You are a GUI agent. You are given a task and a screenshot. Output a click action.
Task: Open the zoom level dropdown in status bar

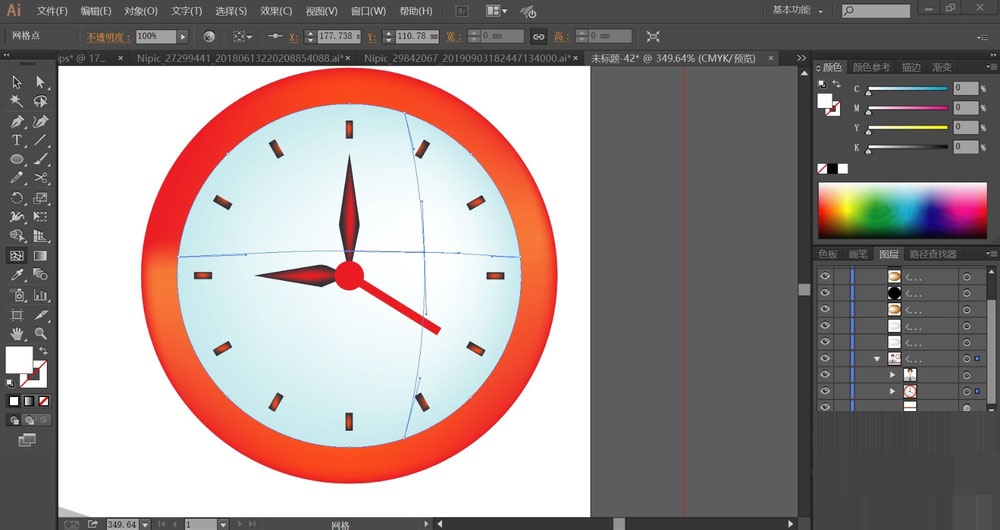point(145,524)
